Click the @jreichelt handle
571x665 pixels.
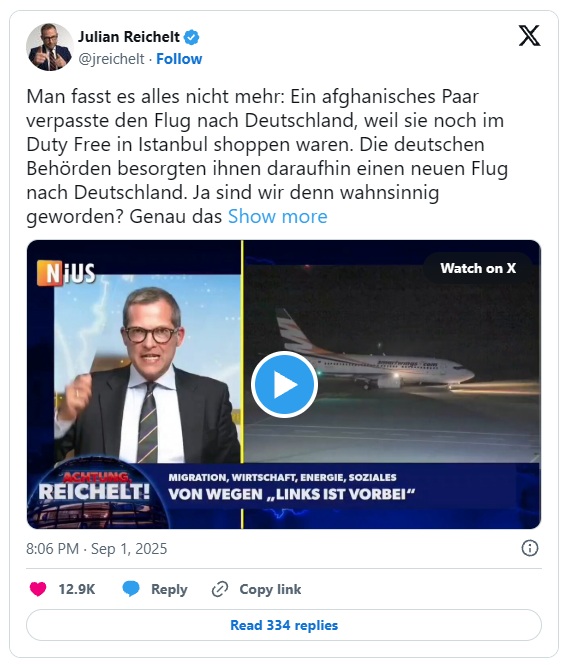(x=111, y=59)
